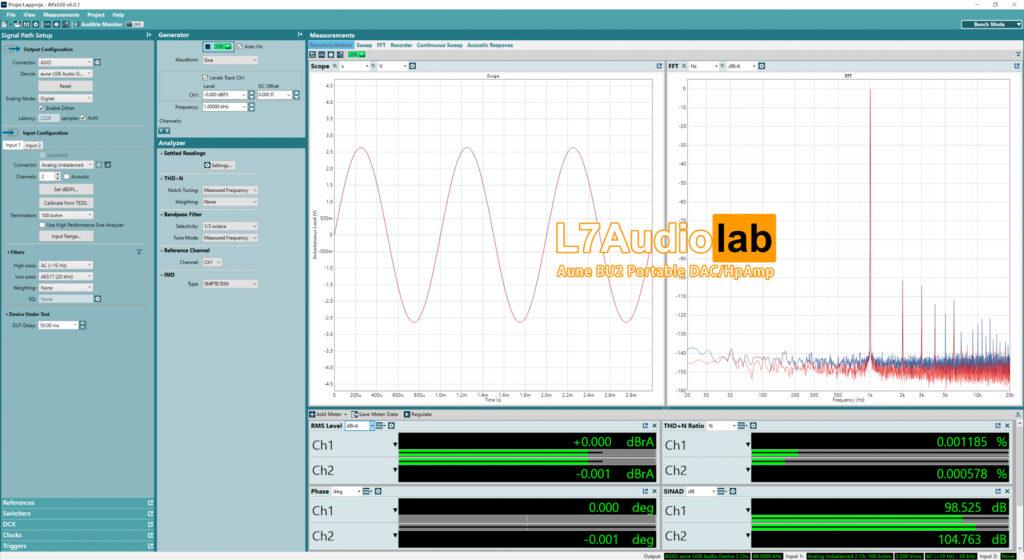Pop out the THD+N Ratio meter
Viewport: 1024px width, 560px height.
coord(998,426)
